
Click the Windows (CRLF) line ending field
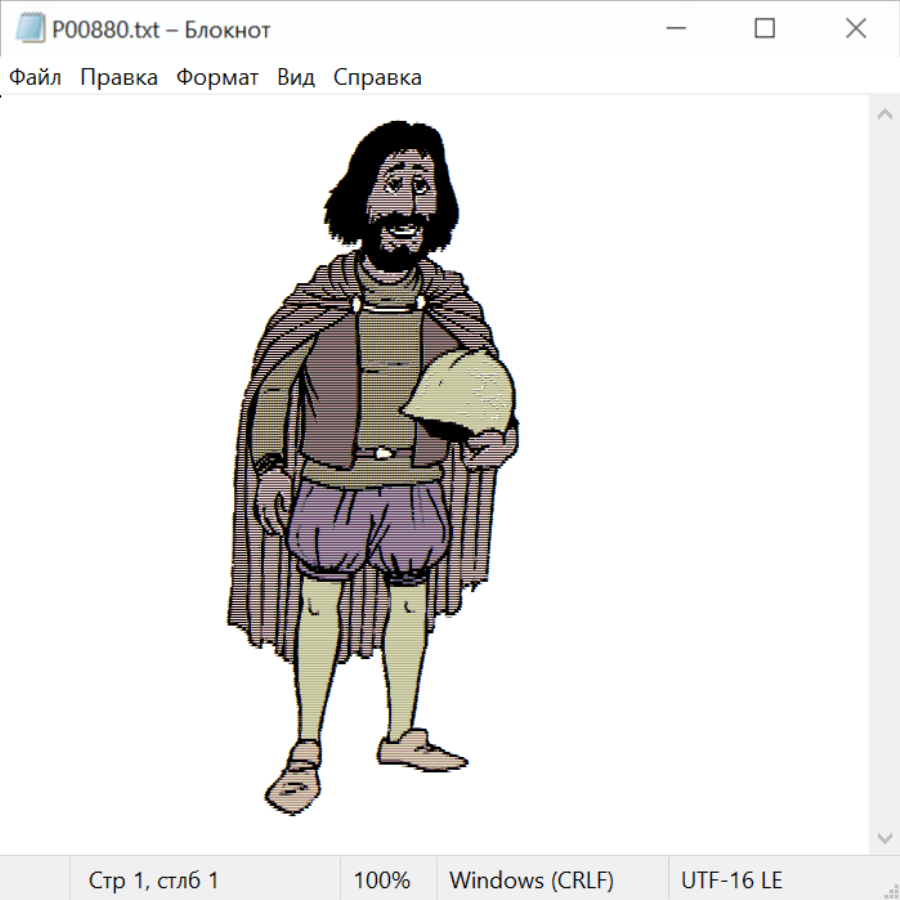(x=531, y=880)
